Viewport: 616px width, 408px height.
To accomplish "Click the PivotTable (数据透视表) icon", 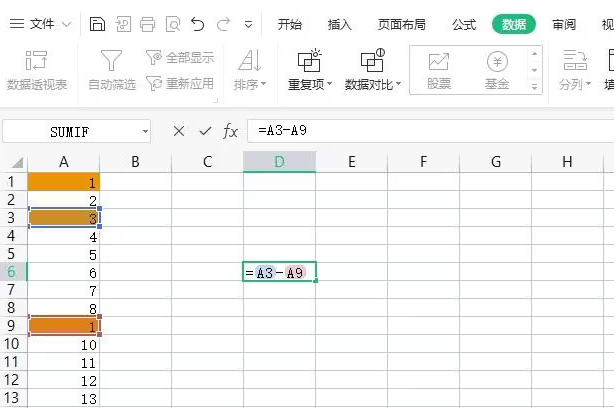I will tap(37, 61).
